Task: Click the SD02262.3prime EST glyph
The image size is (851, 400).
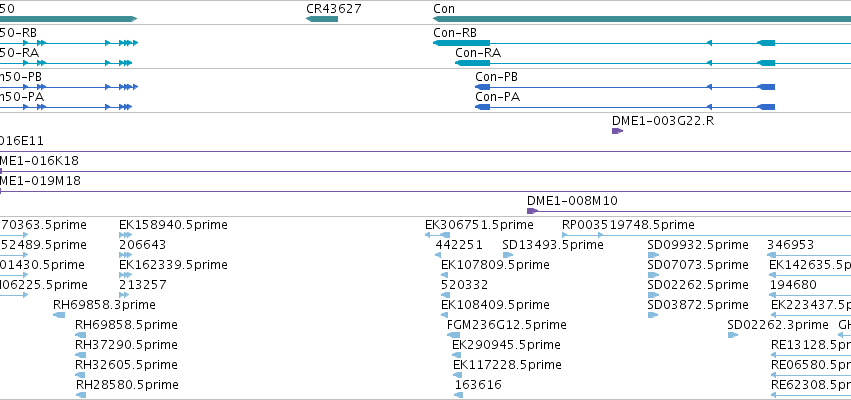Action: (733, 335)
